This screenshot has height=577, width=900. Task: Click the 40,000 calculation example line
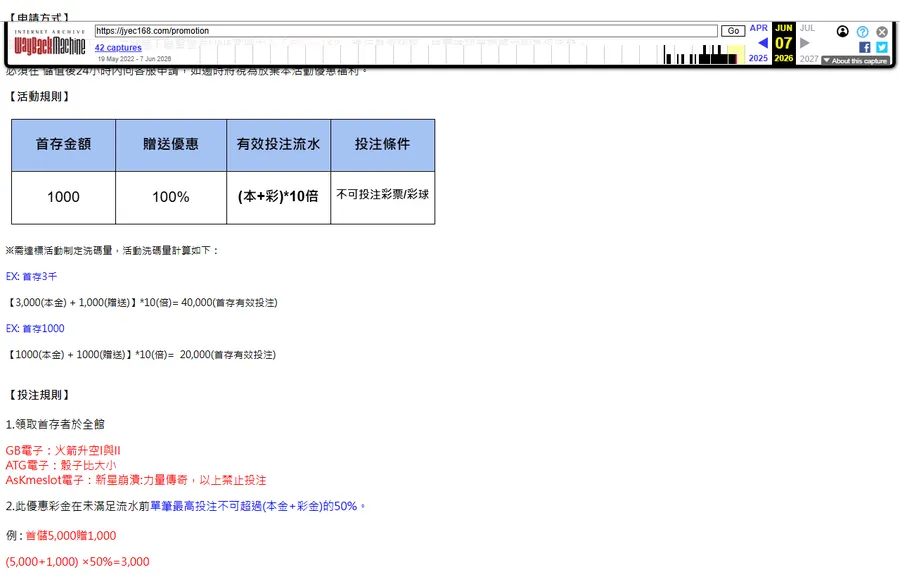point(142,303)
